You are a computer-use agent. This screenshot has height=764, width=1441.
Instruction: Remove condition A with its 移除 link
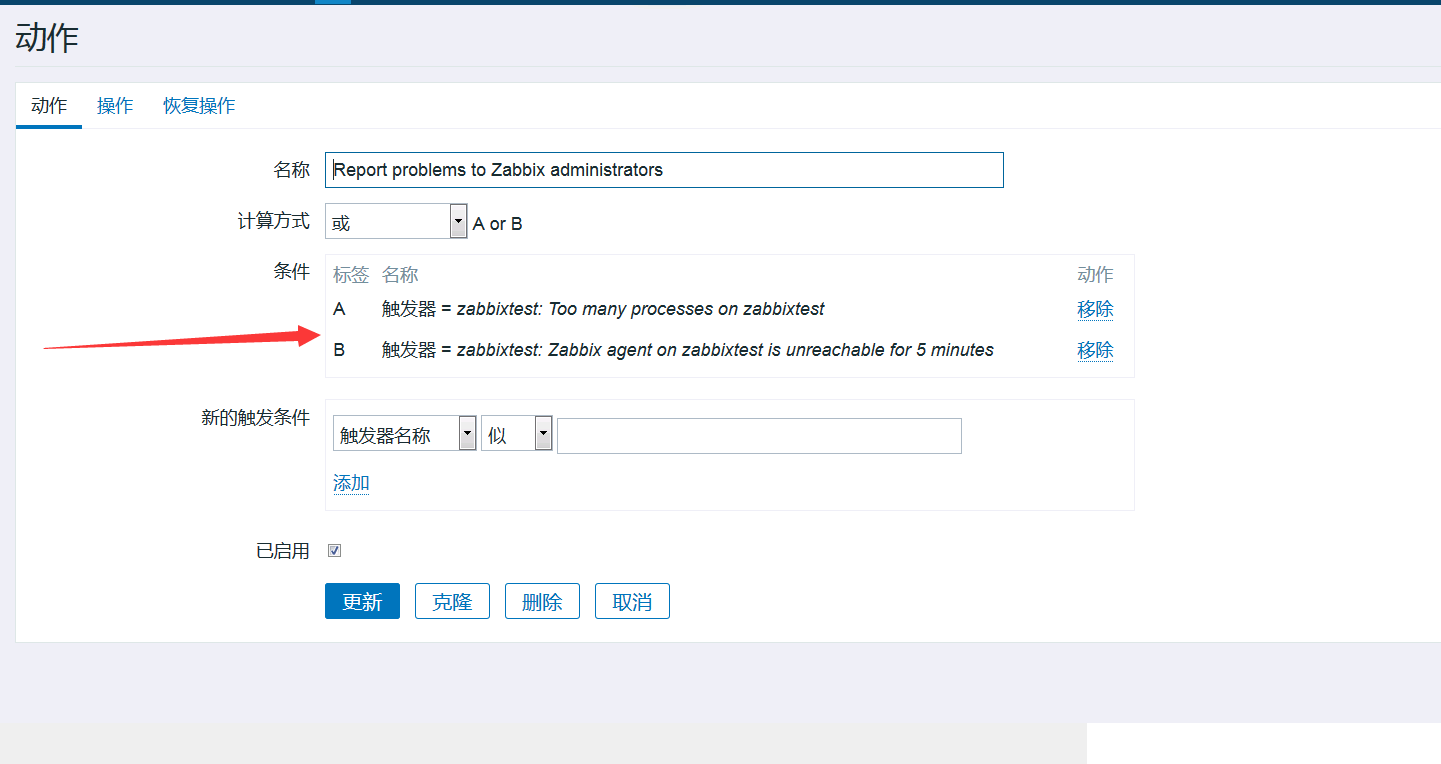click(x=1095, y=309)
